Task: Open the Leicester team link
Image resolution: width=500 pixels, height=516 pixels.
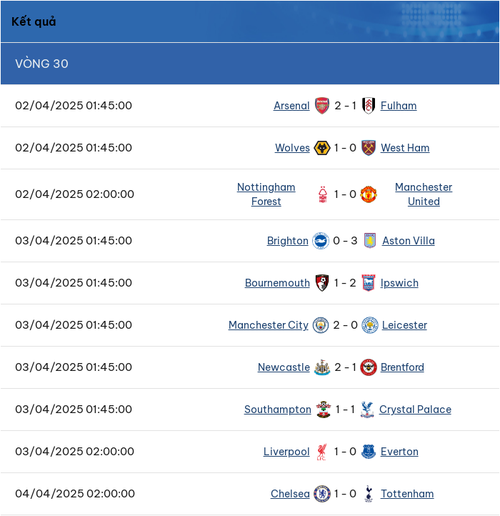Action: (x=404, y=325)
